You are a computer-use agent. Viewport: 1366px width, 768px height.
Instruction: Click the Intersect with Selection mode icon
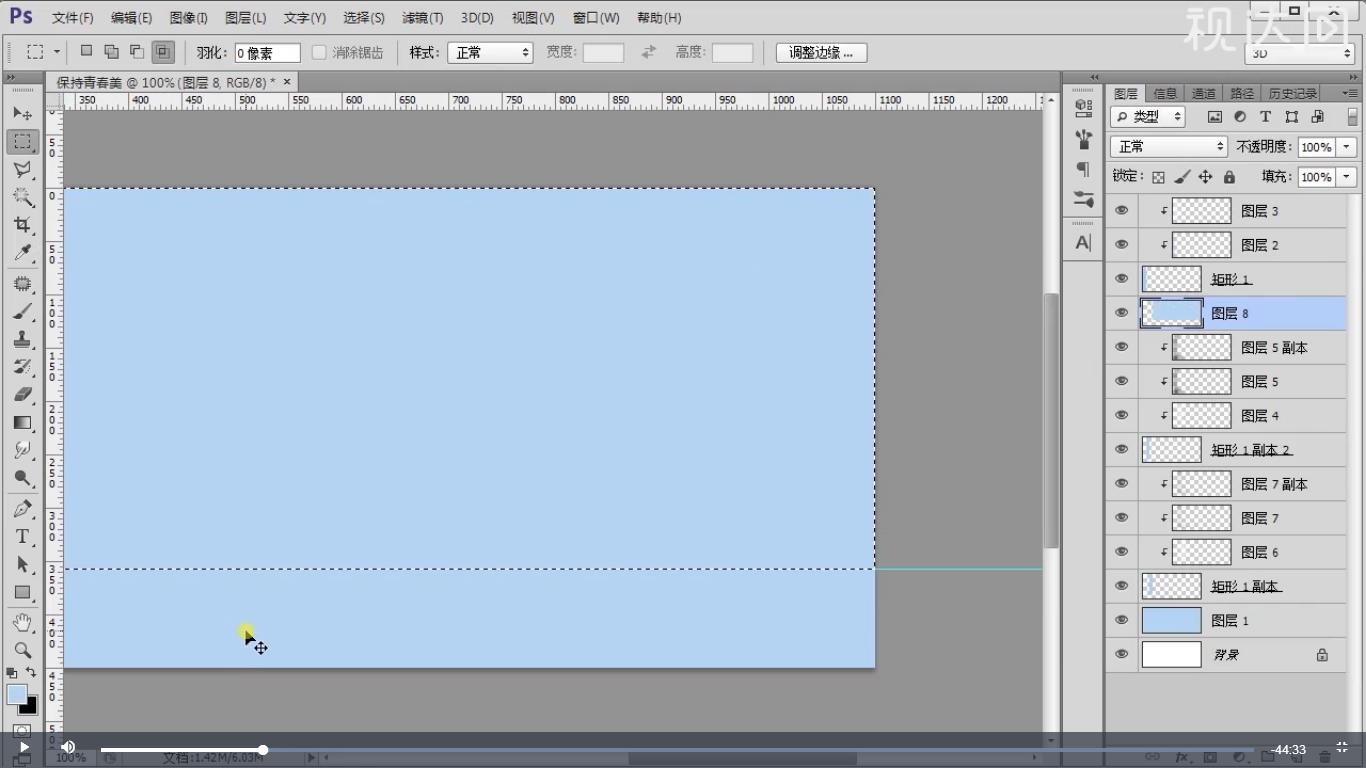(x=163, y=52)
